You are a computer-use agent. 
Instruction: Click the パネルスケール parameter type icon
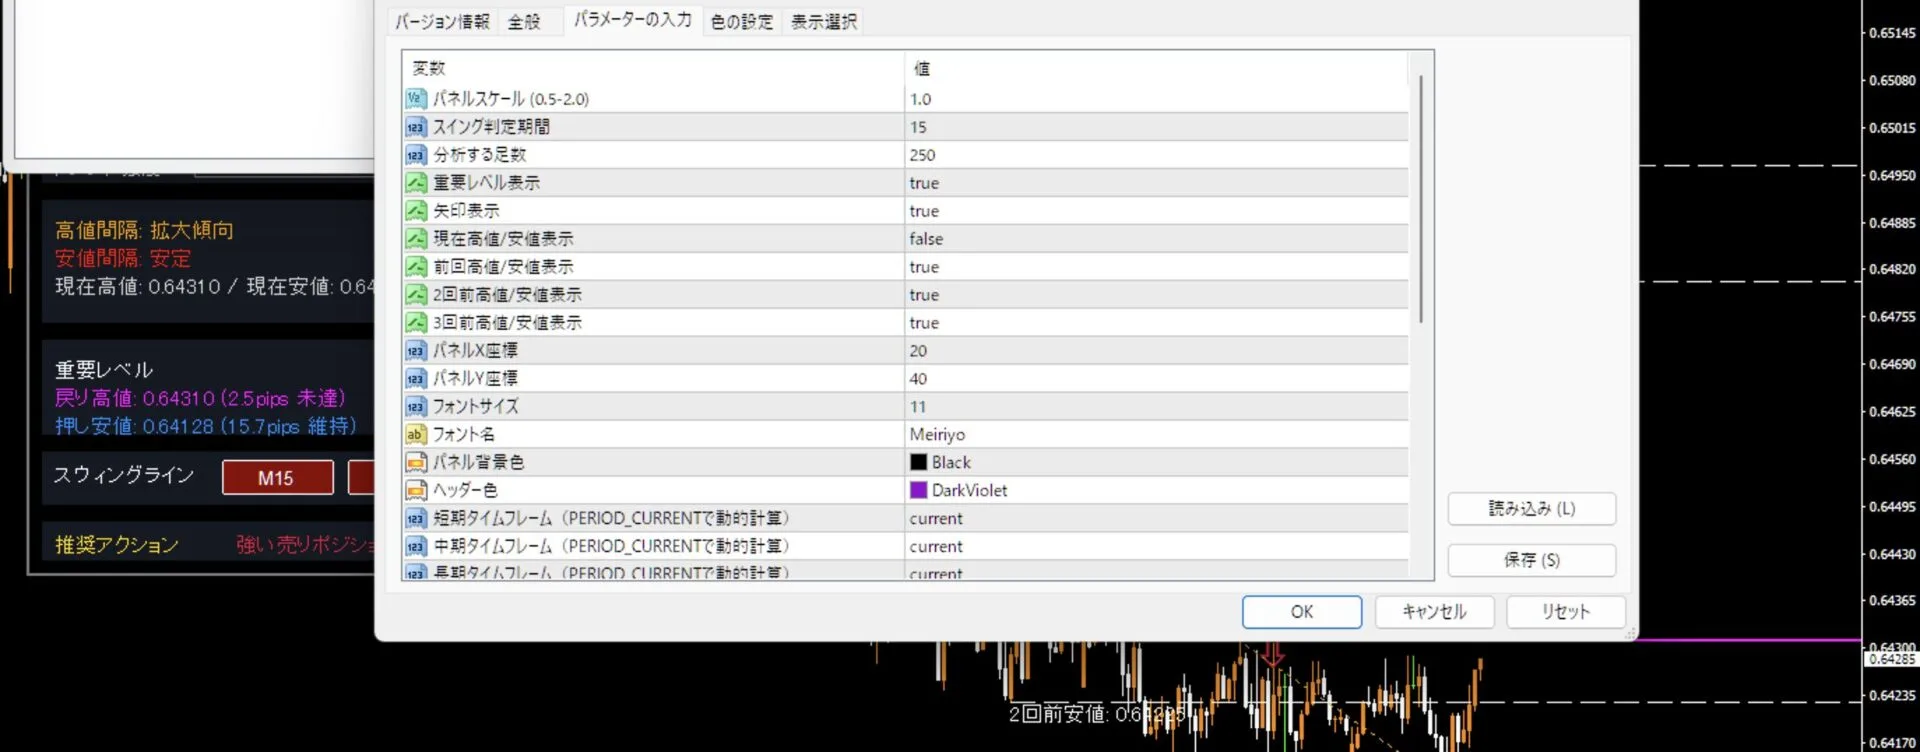415,99
